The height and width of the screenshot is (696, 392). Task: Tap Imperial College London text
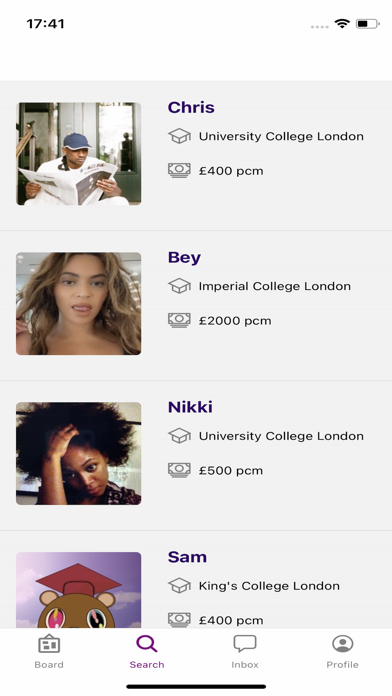(274, 286)
